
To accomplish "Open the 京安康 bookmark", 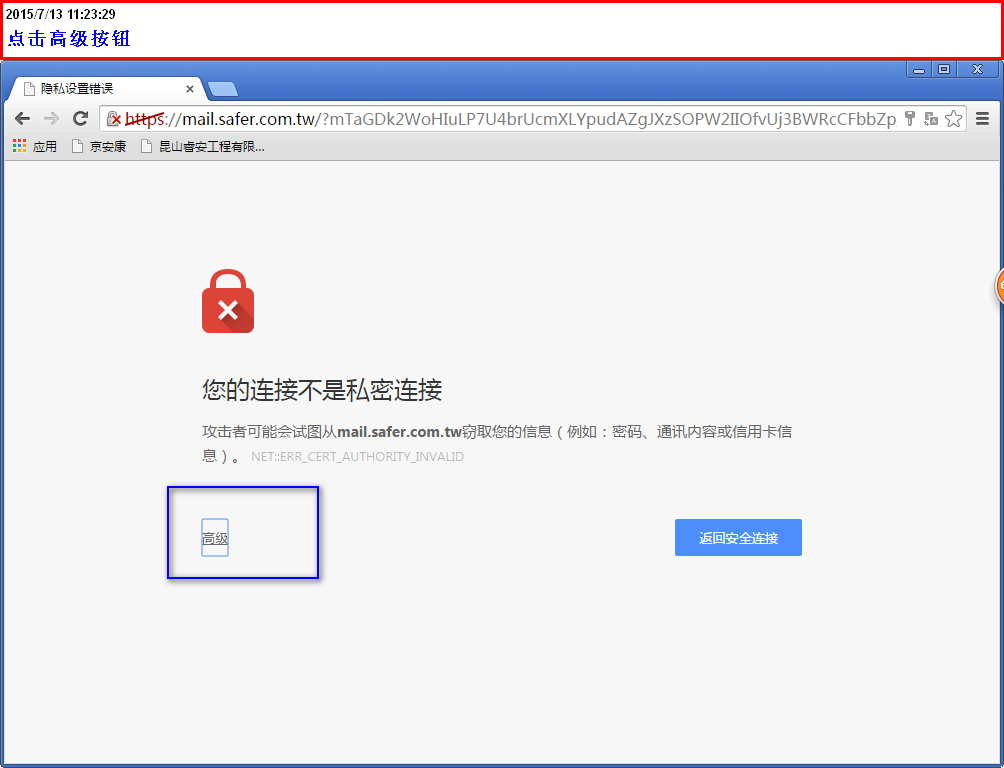I will [x=99, y=147].
